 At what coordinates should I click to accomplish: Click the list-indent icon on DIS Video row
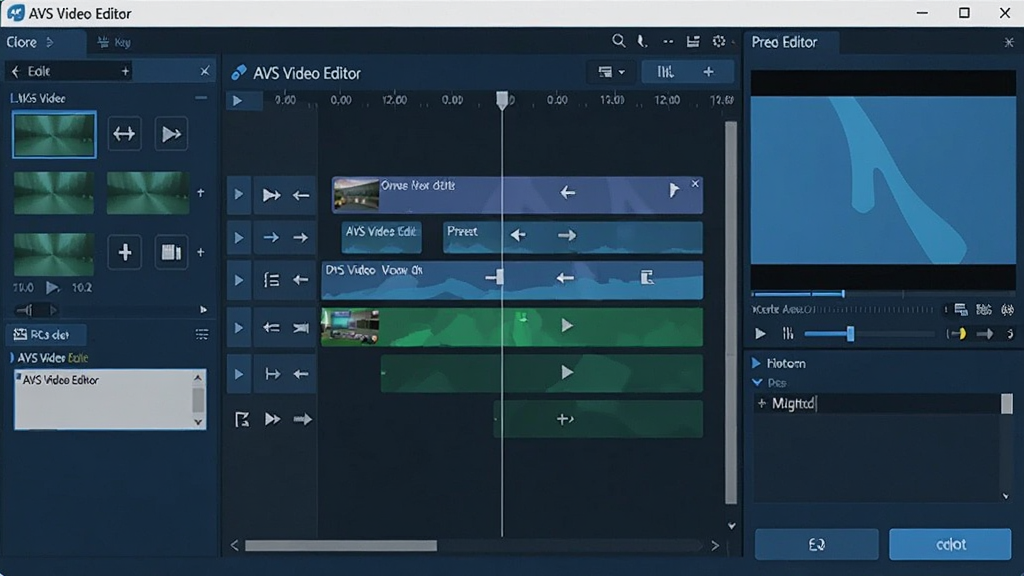[271, 280]
